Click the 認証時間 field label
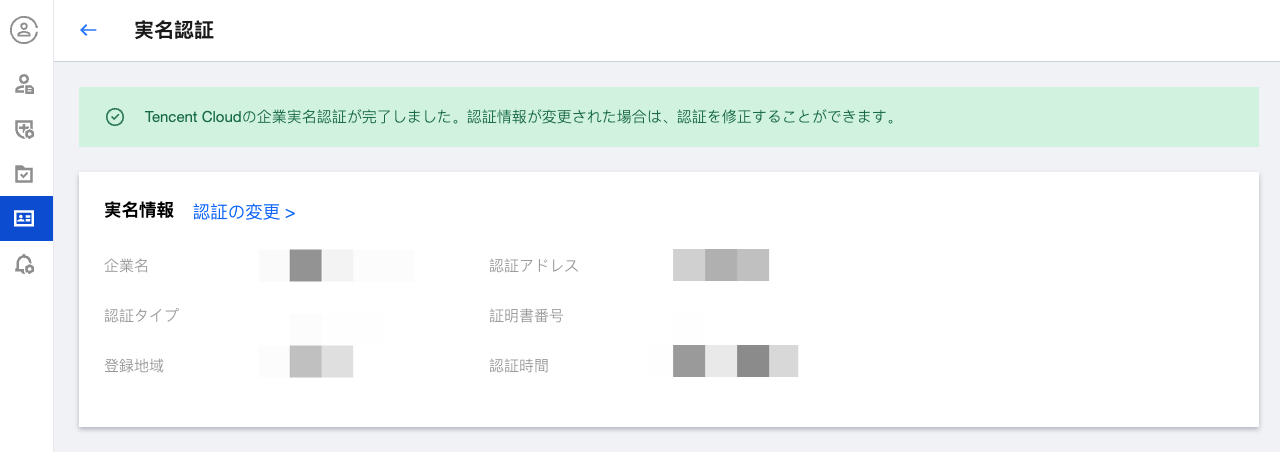The image size is (1280, 452). (519, 366)
